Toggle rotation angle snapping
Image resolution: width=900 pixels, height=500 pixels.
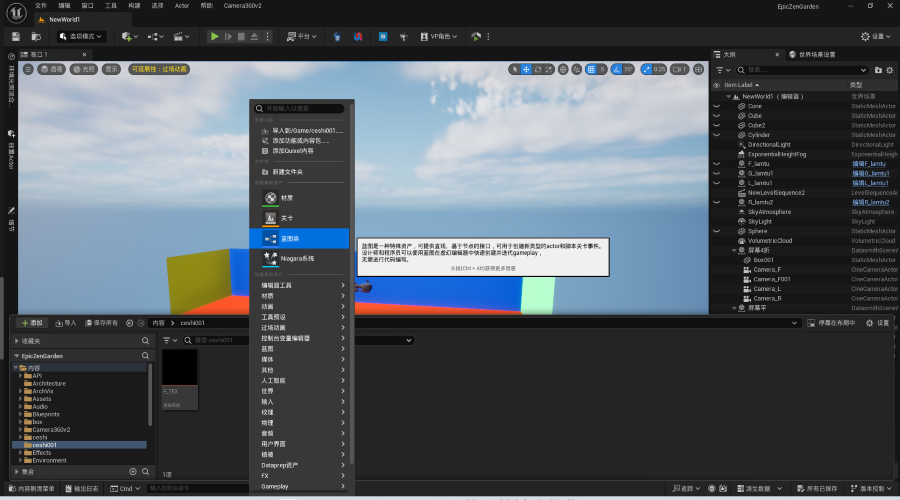pyautogui.click(x=616, y=69)
